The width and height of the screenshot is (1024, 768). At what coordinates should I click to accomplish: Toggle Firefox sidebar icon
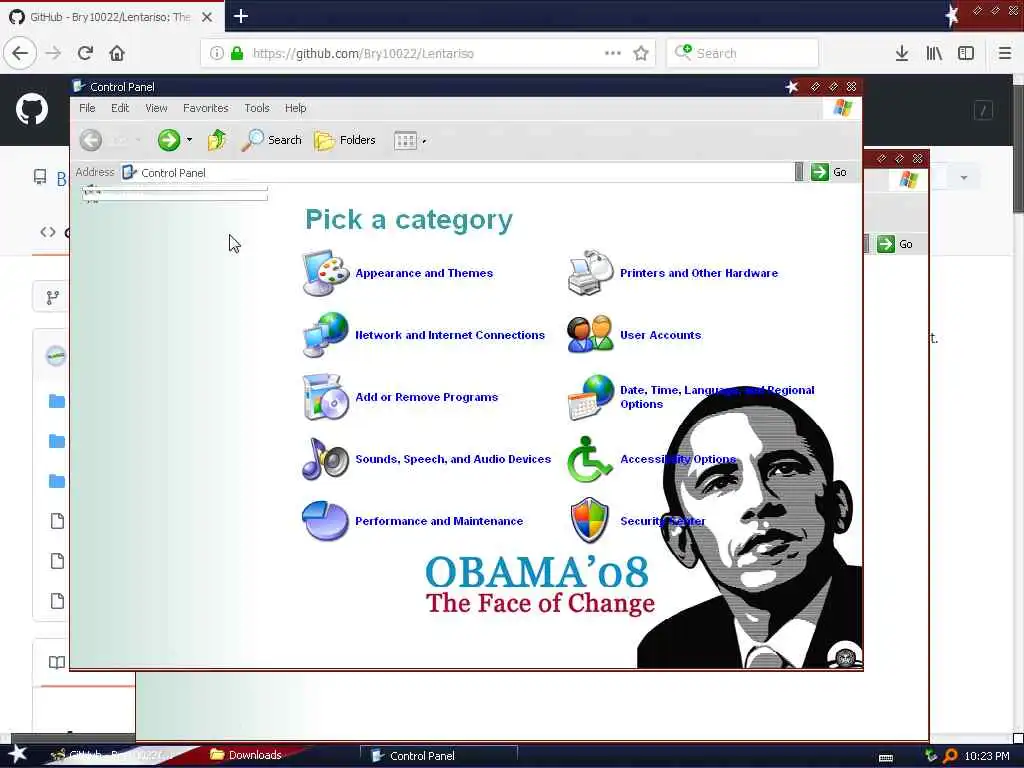[x=966, y=54]
